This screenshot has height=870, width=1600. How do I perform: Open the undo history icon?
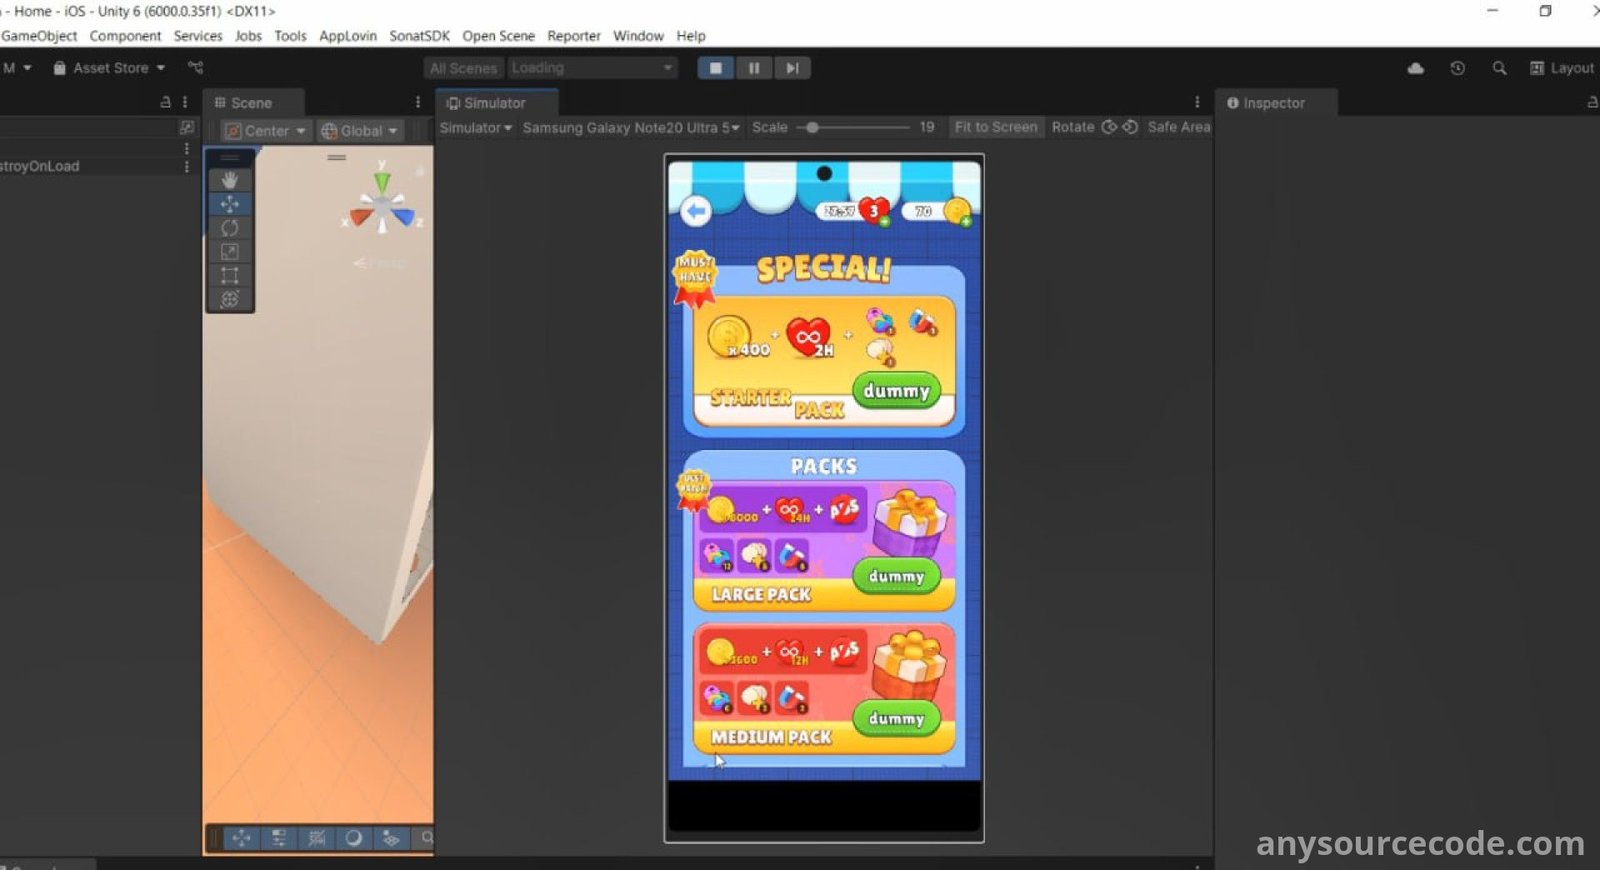coord(1457,68)
